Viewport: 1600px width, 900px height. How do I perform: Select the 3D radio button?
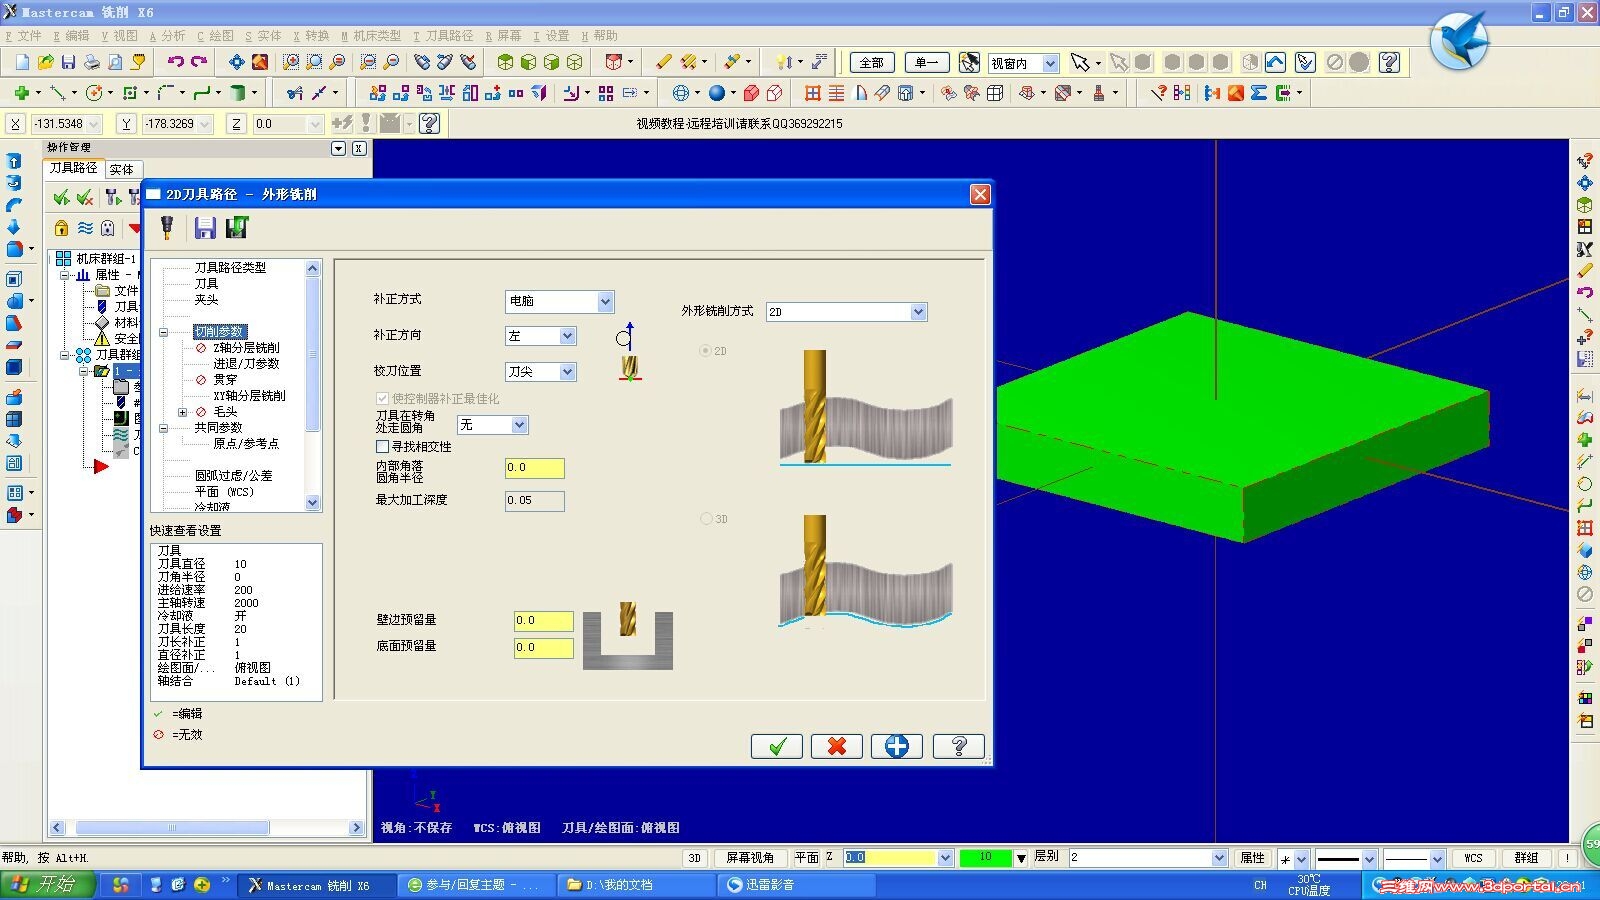tap(706, 518)
